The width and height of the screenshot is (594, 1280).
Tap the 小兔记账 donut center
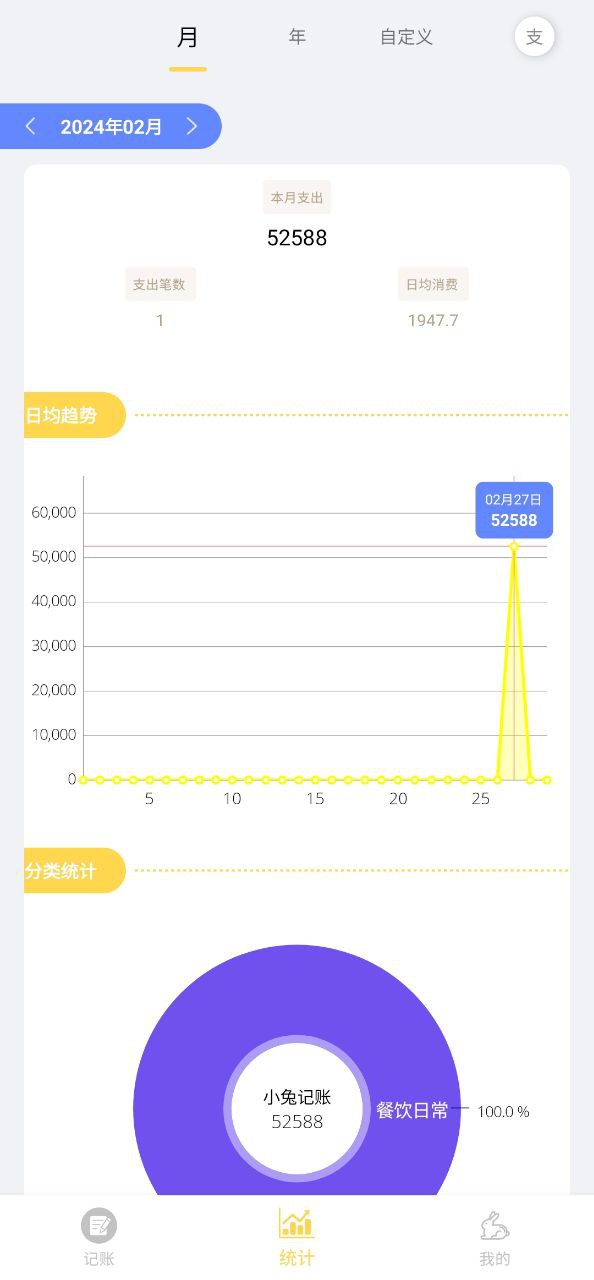point(297,1108)
